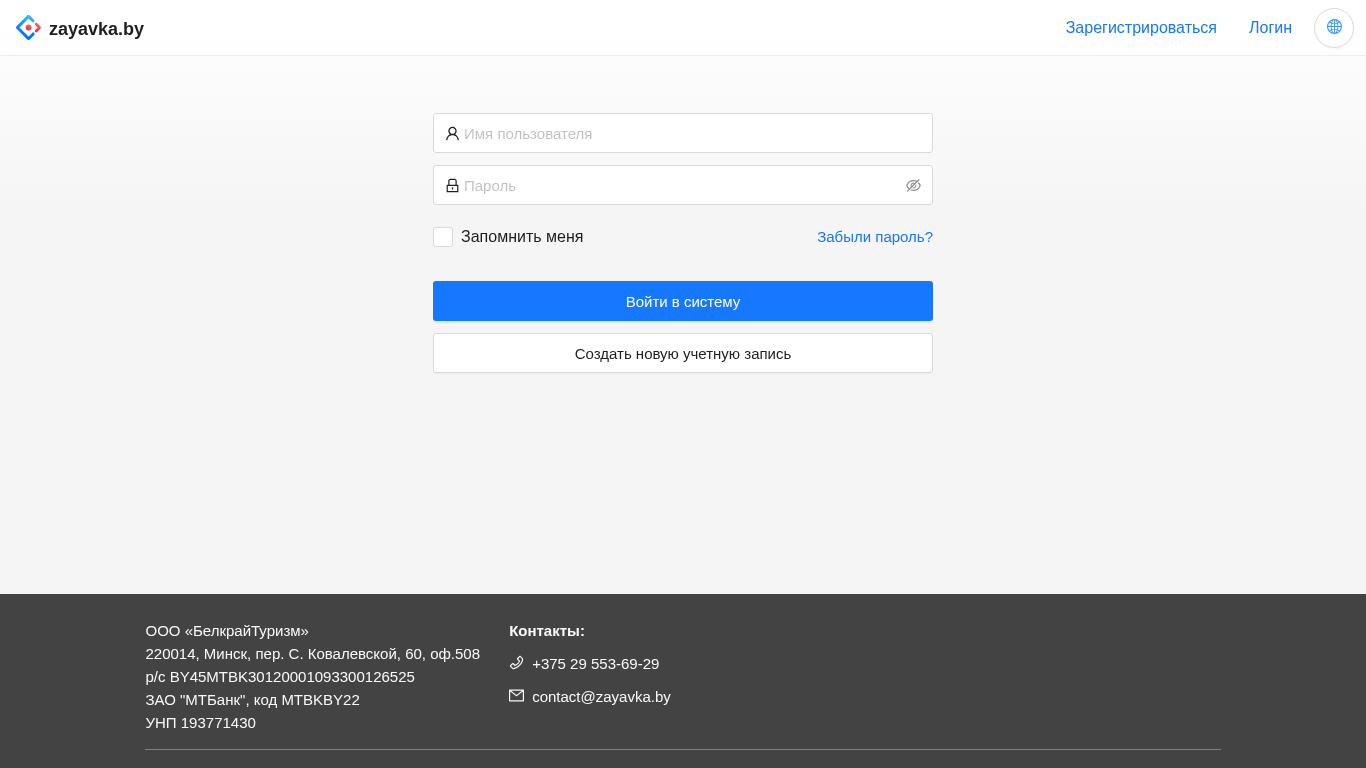Select "Логин" in the top navigation
Image resolution: width=1366 pixels, height=768 pixels.
(1270, 28)
